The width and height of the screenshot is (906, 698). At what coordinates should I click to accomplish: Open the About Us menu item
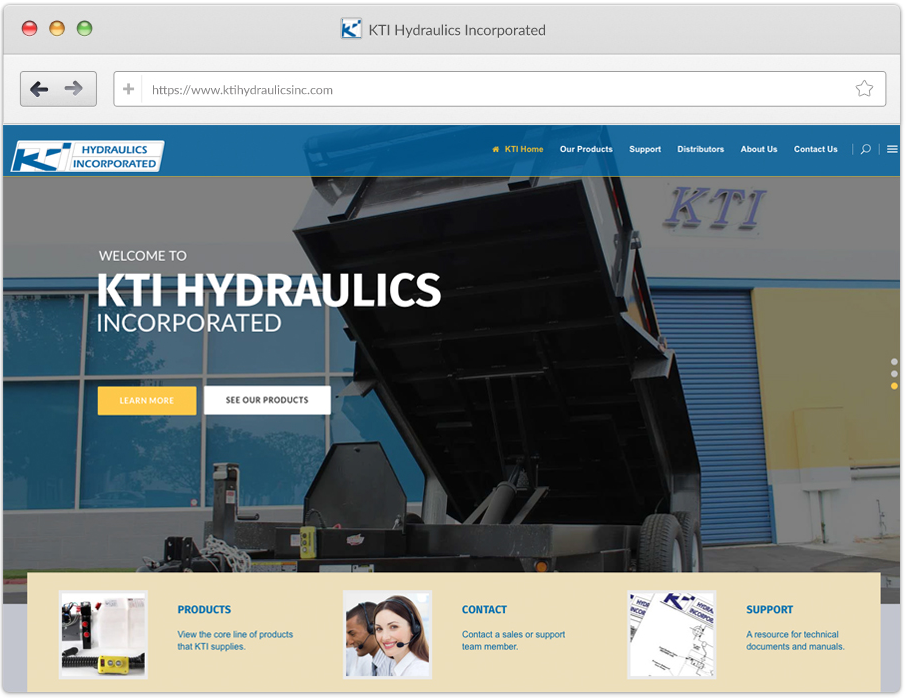[759, 149]
